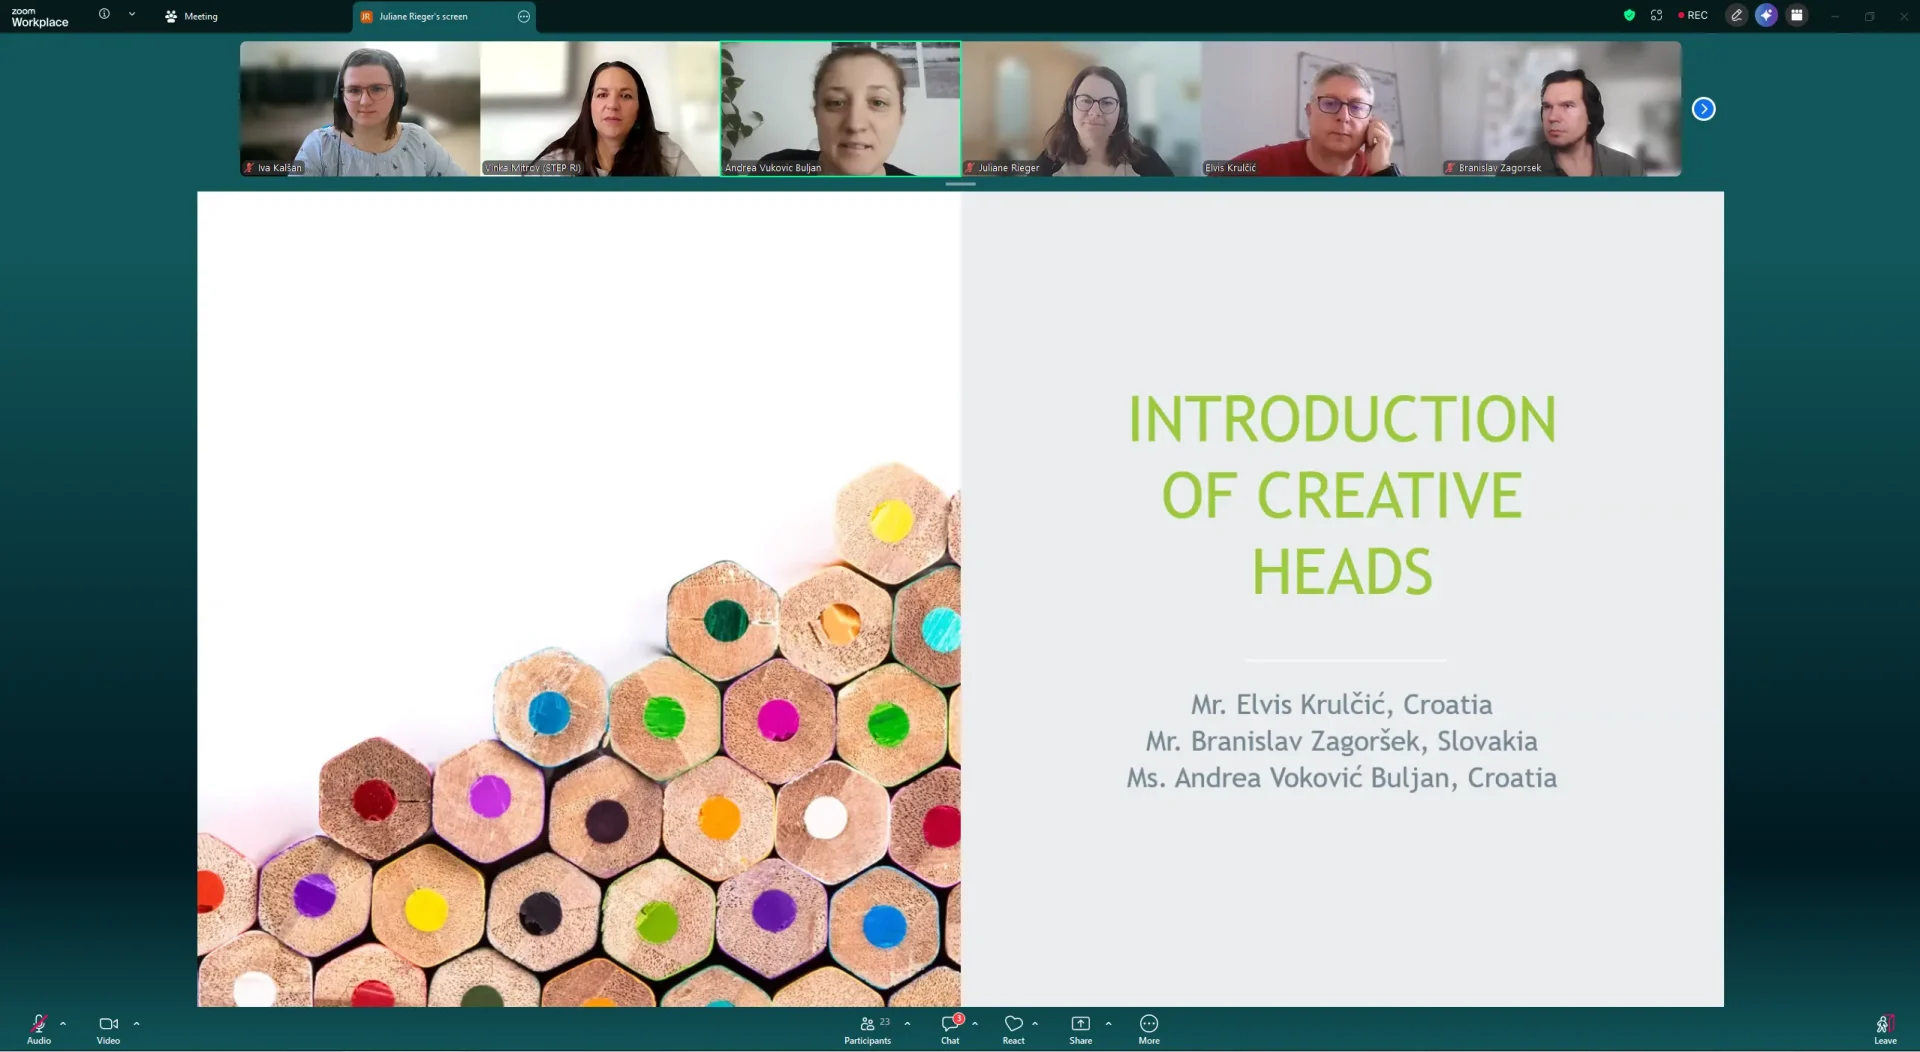1920x1052 pixels.
Task: Click the REC recording indicator
Action: [x=1693, y=15]
